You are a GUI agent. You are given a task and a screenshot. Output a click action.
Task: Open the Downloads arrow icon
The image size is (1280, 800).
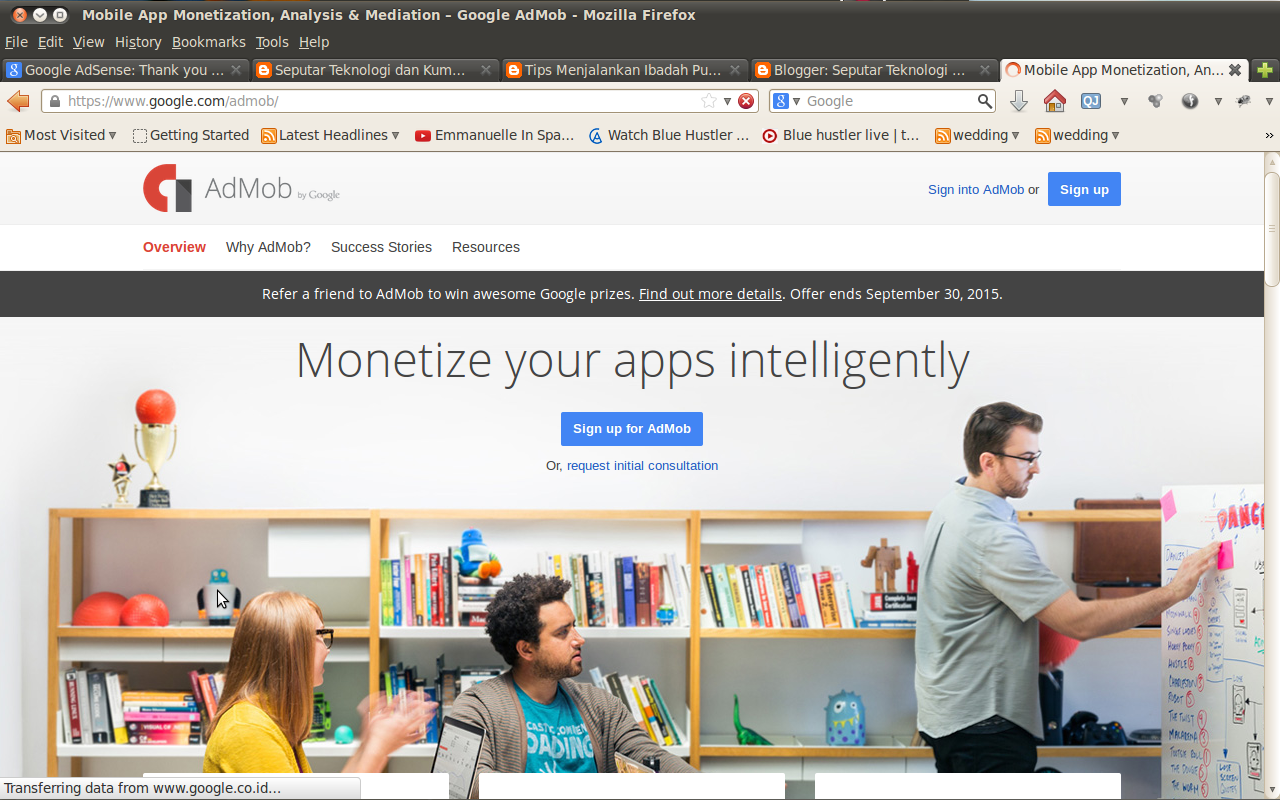[x=1019, y=101]
